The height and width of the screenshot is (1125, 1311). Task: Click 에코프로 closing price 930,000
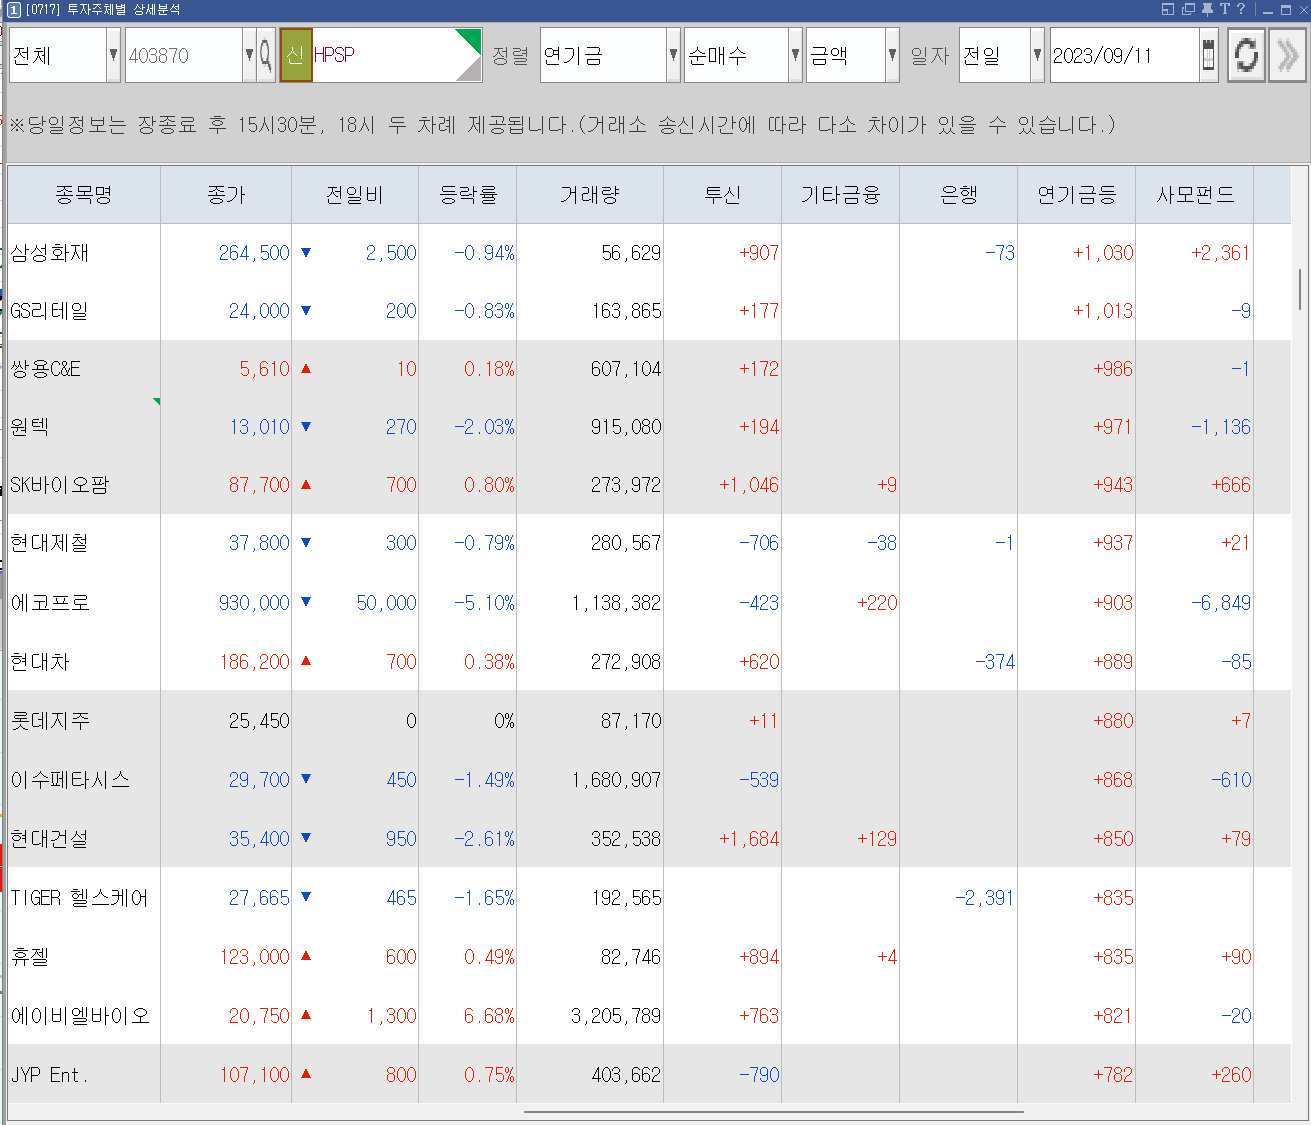pyautogui.click(x=254, y=603)
